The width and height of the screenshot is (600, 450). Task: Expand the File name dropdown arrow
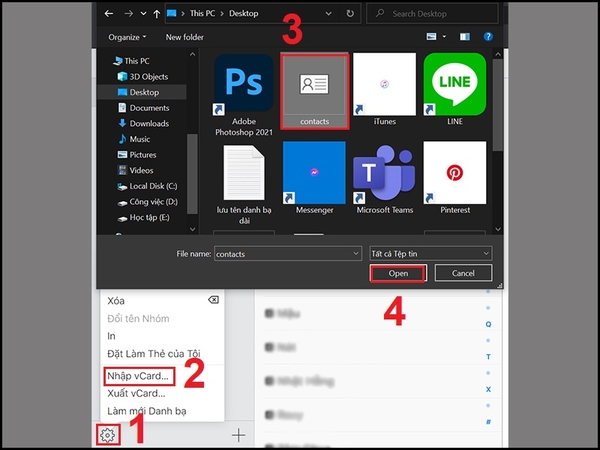355,254
